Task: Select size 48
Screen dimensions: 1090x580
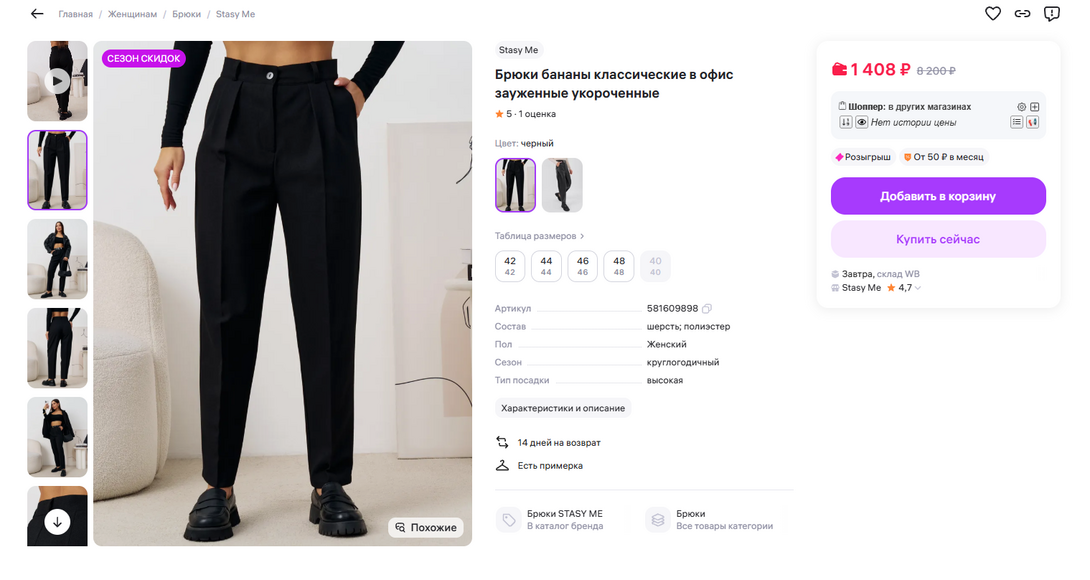Action: pos(619,266)
